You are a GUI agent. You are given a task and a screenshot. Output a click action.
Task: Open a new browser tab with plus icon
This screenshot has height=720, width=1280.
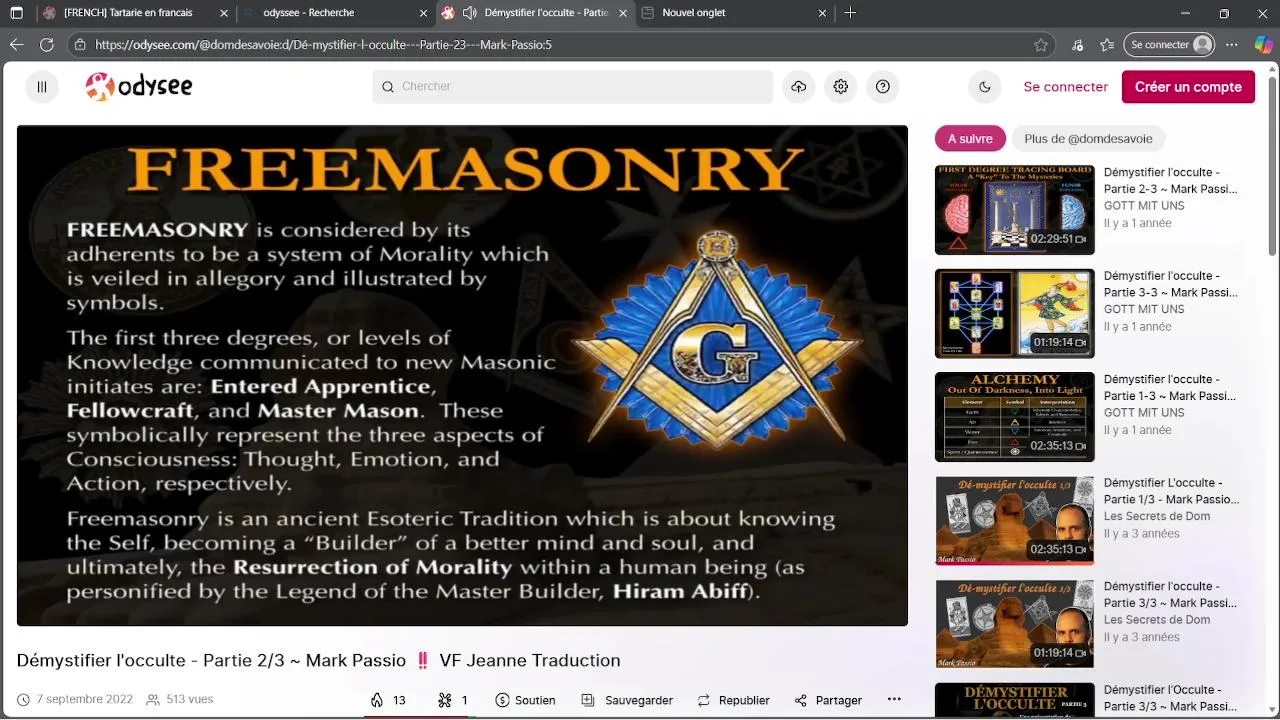pos(850,13)
